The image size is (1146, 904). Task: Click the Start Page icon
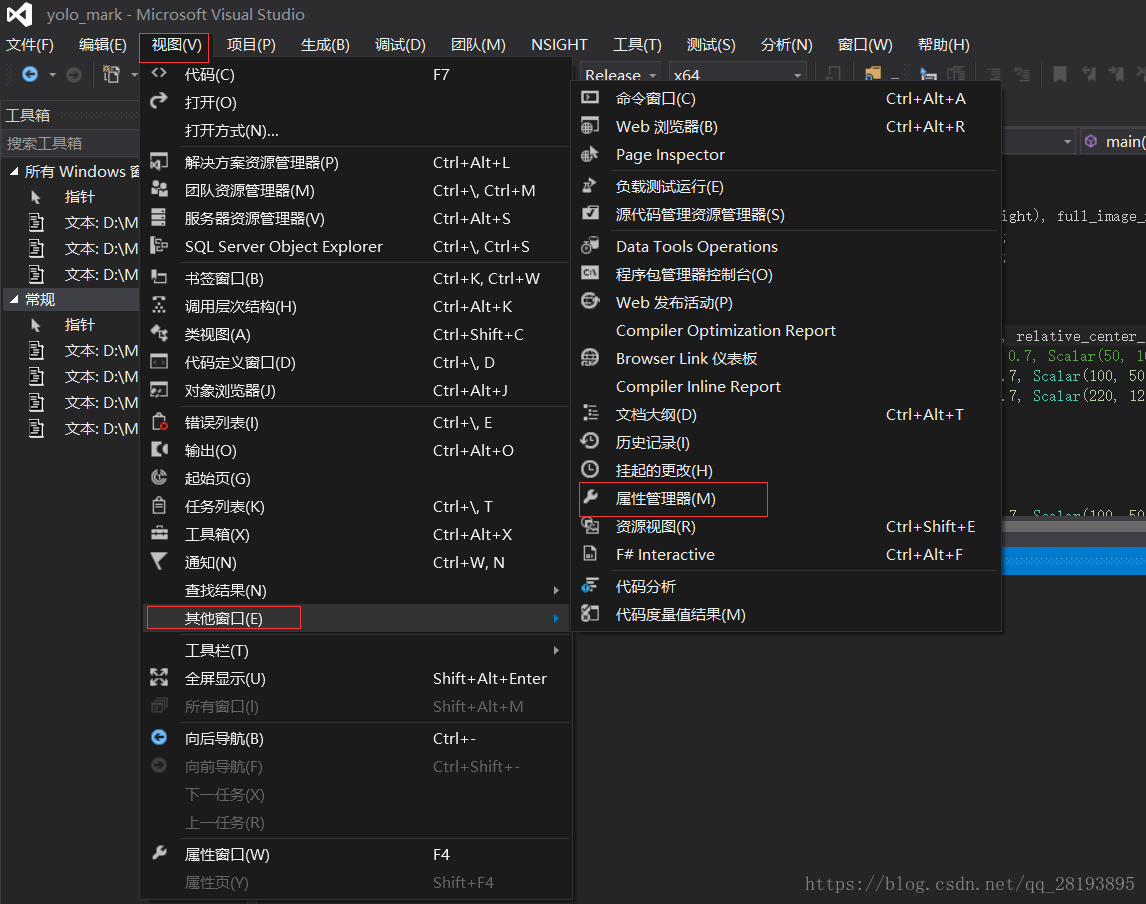click(x=159, y=477)
